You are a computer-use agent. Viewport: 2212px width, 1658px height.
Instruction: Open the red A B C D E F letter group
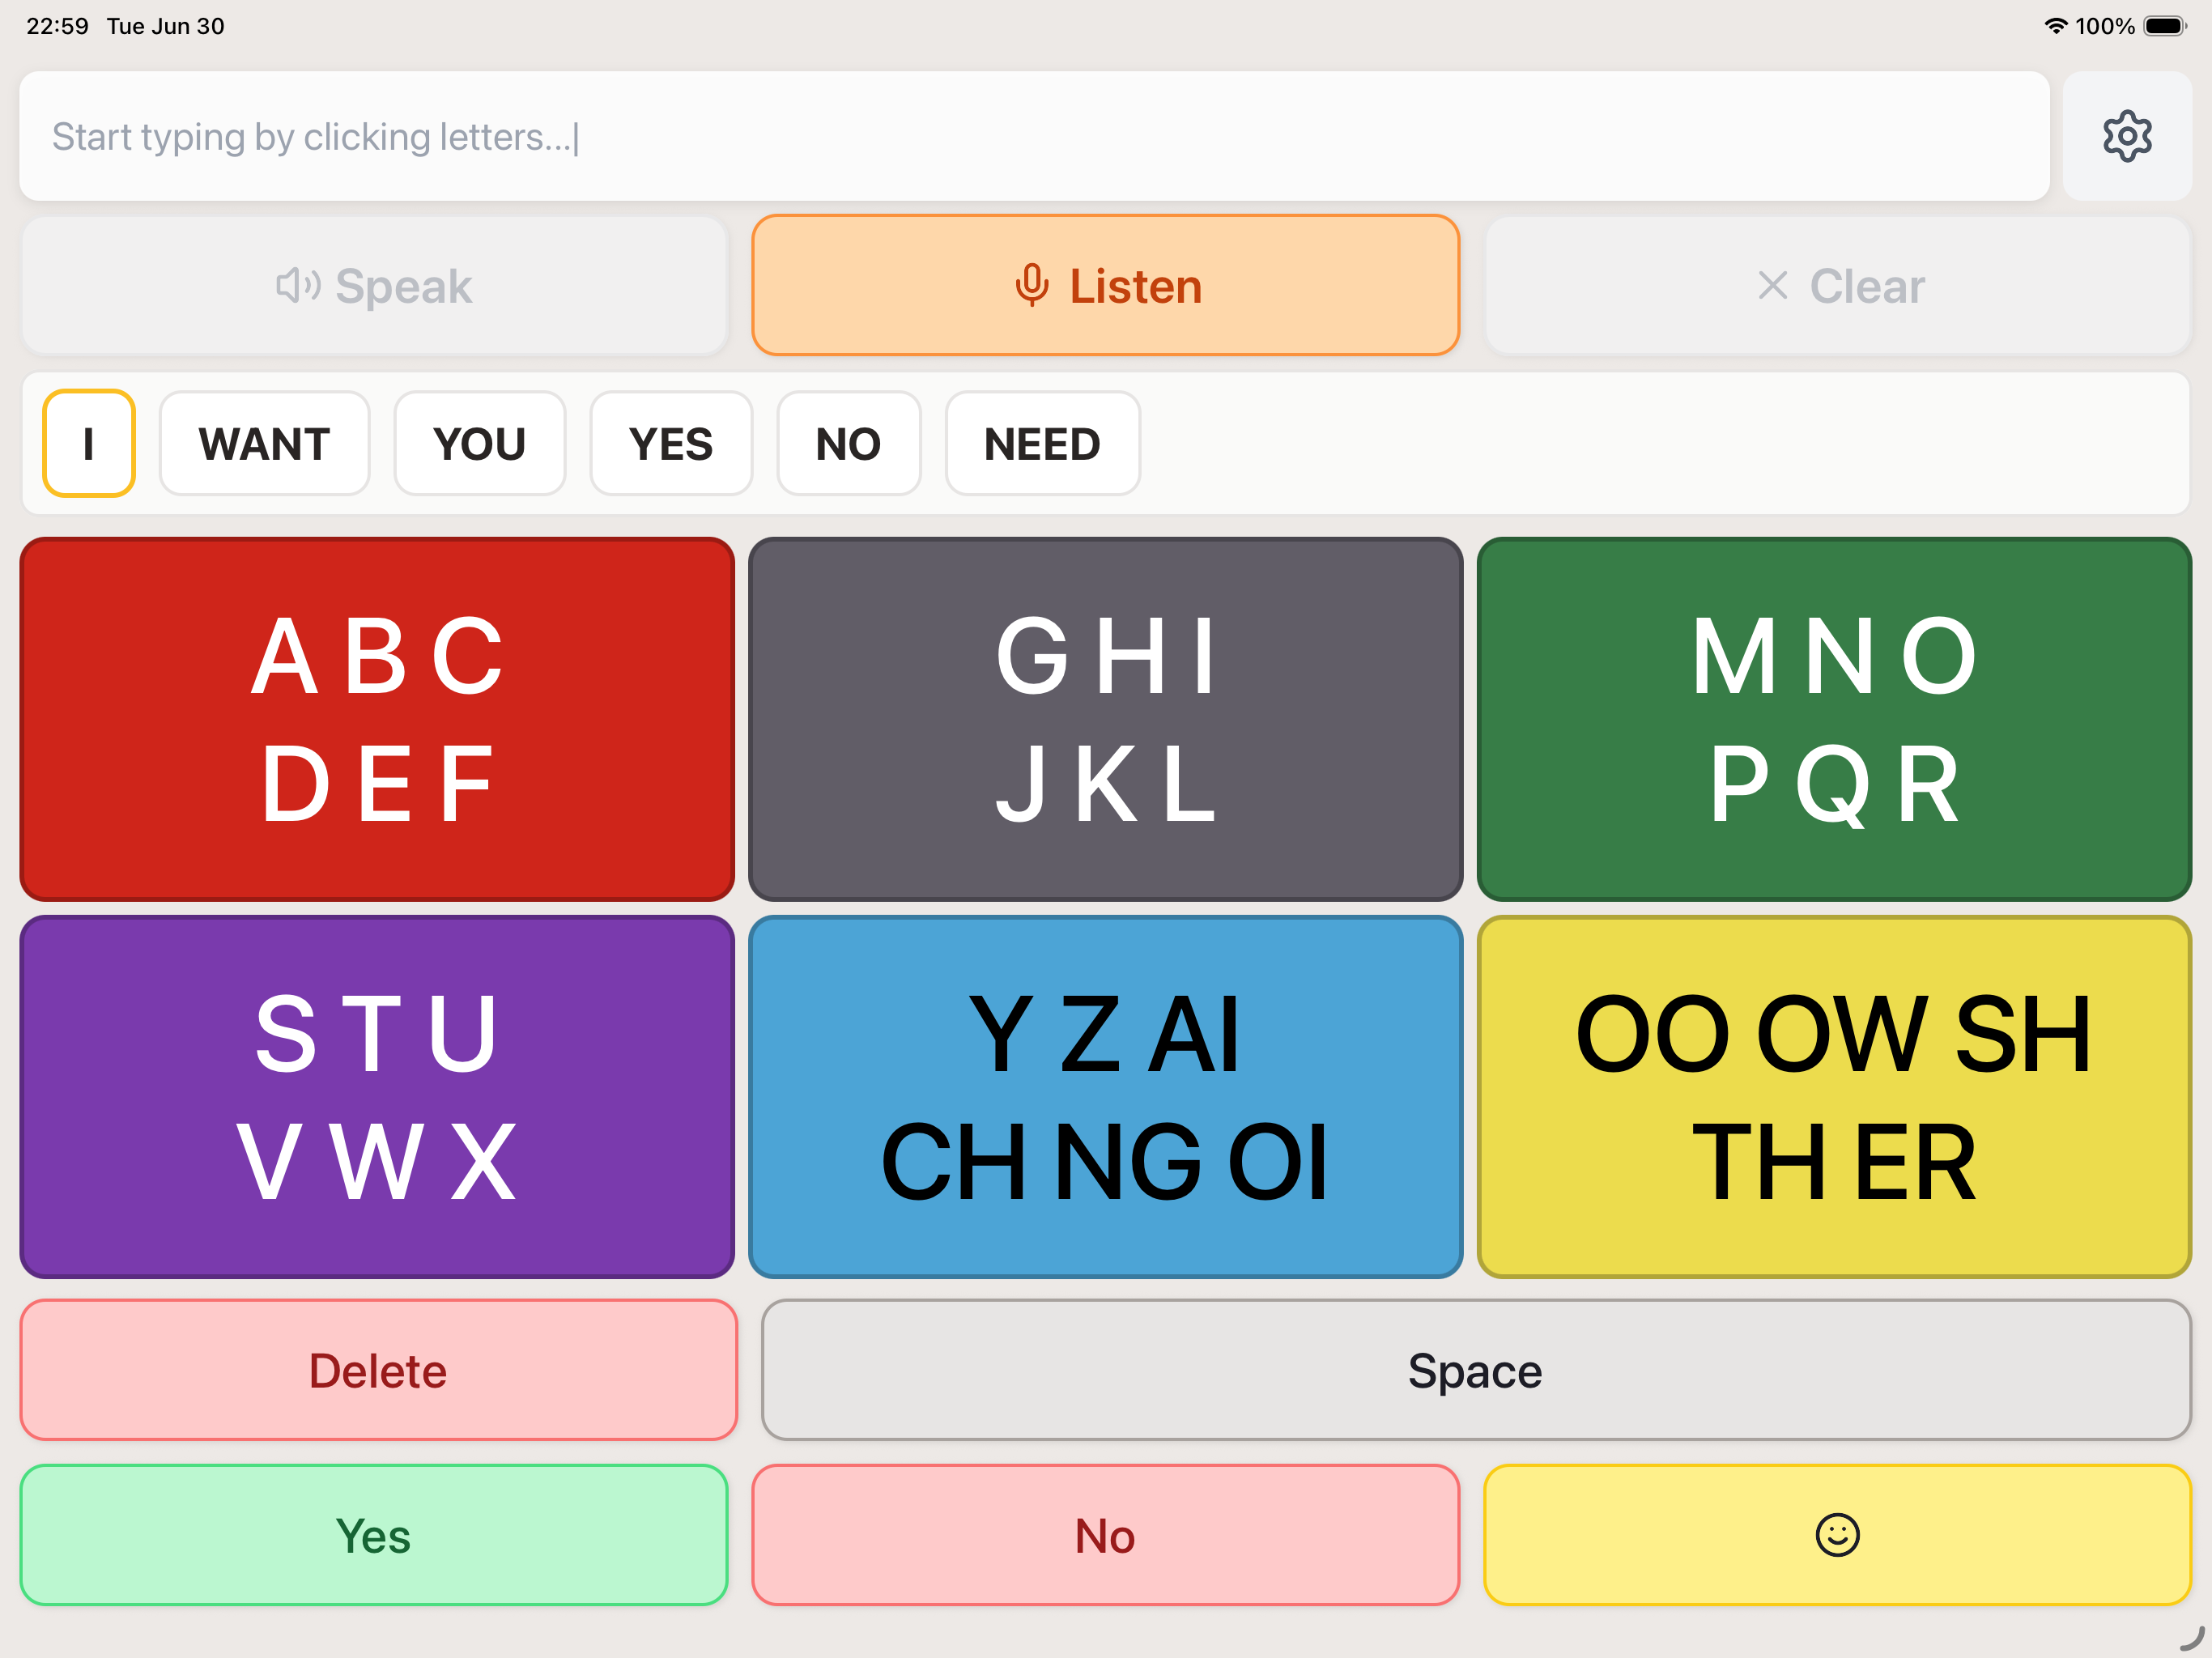377,719
